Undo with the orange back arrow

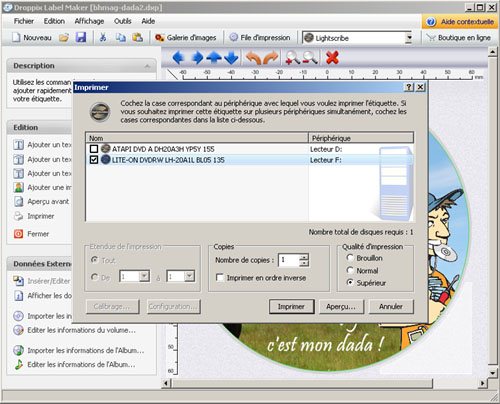click(253, 58)
